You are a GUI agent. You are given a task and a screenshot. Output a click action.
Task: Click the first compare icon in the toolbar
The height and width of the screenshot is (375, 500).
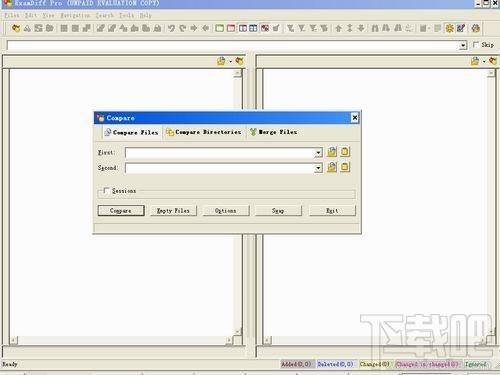16,28
